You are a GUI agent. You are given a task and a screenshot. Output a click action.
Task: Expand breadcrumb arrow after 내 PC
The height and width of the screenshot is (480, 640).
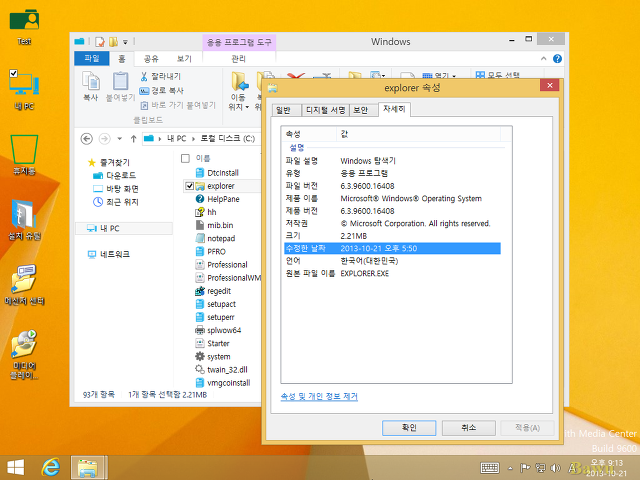[x=193, y=139]
